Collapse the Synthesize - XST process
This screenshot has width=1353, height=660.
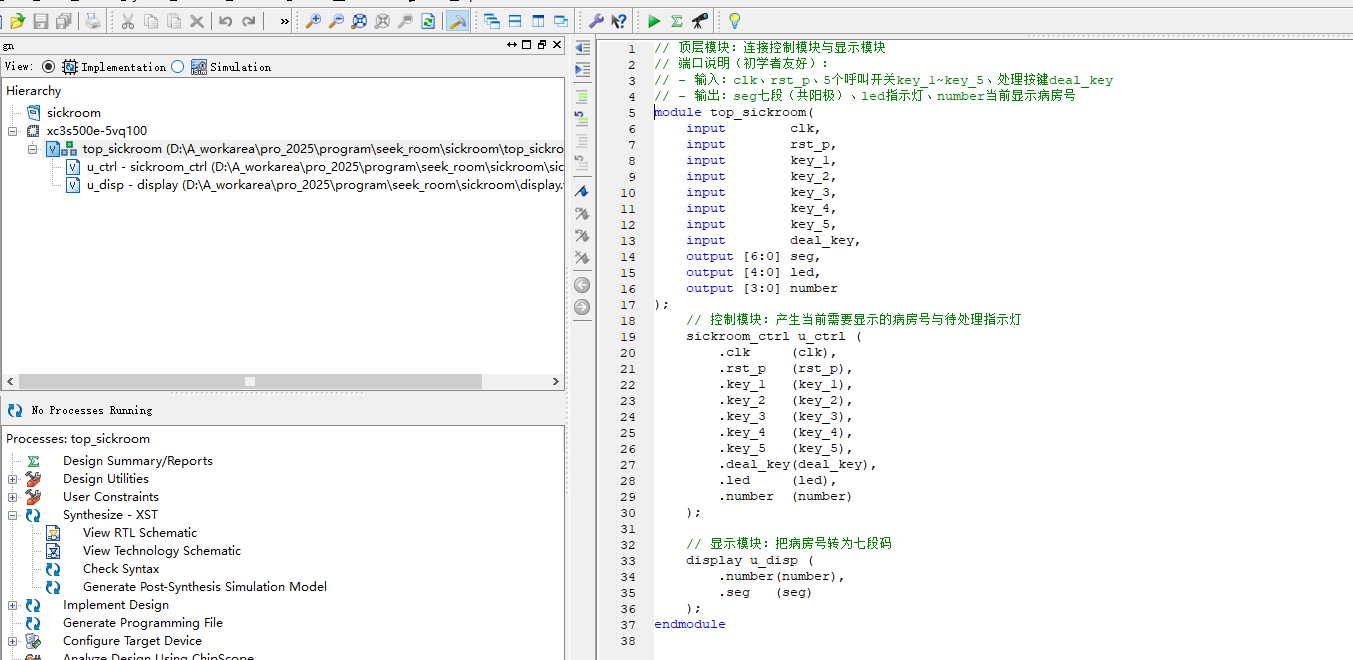pos(13,515)
